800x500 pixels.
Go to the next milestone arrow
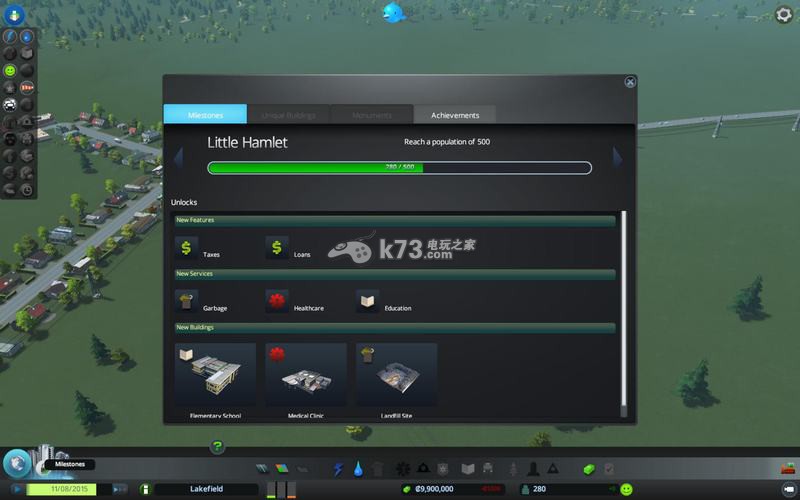tap(618, 157)
